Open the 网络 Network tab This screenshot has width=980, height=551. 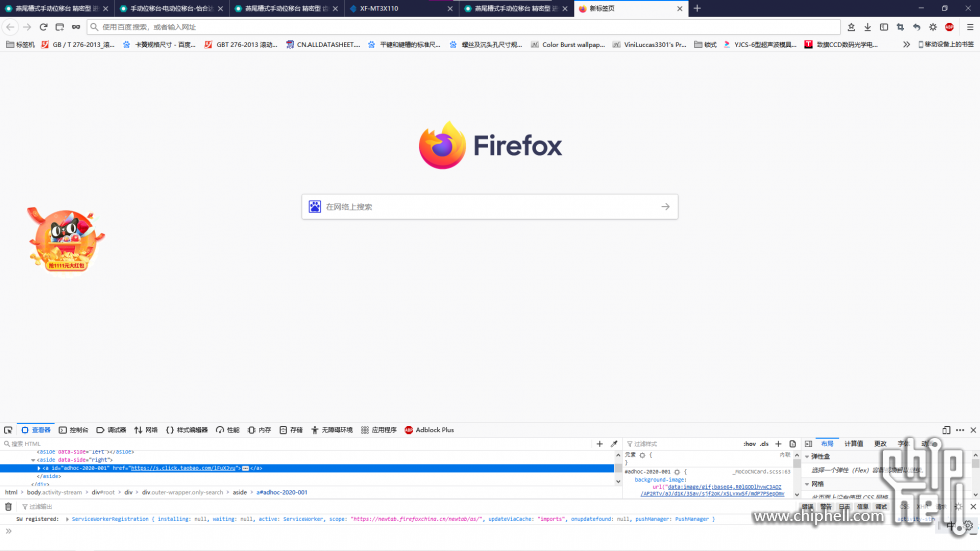(146, 430)
